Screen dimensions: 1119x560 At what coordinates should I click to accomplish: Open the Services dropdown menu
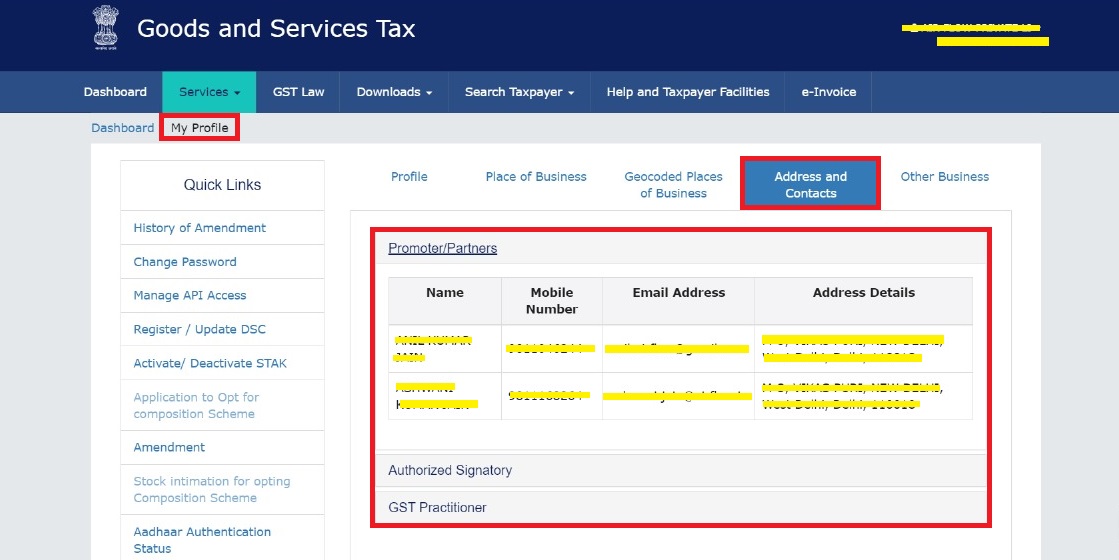point(209,92)
